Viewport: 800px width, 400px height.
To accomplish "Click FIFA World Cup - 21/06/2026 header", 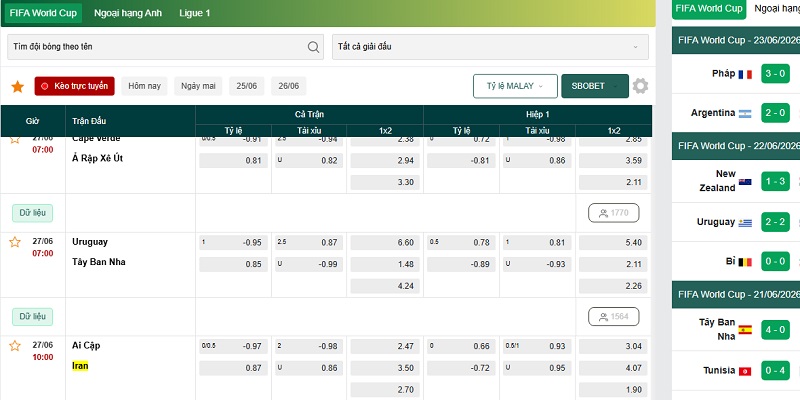I will click(736, 295).
